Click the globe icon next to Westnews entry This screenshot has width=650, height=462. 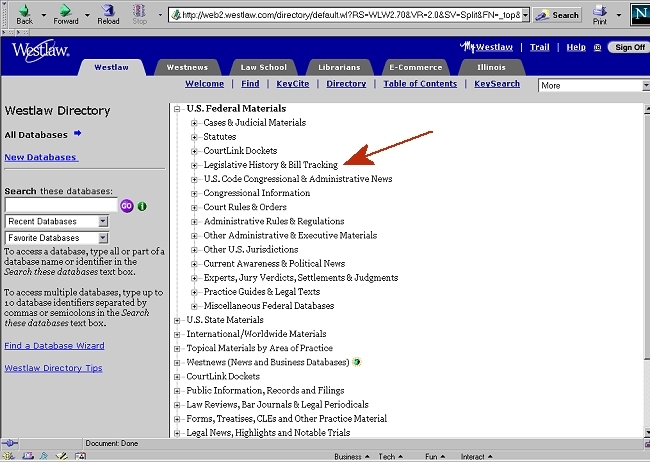357,362
